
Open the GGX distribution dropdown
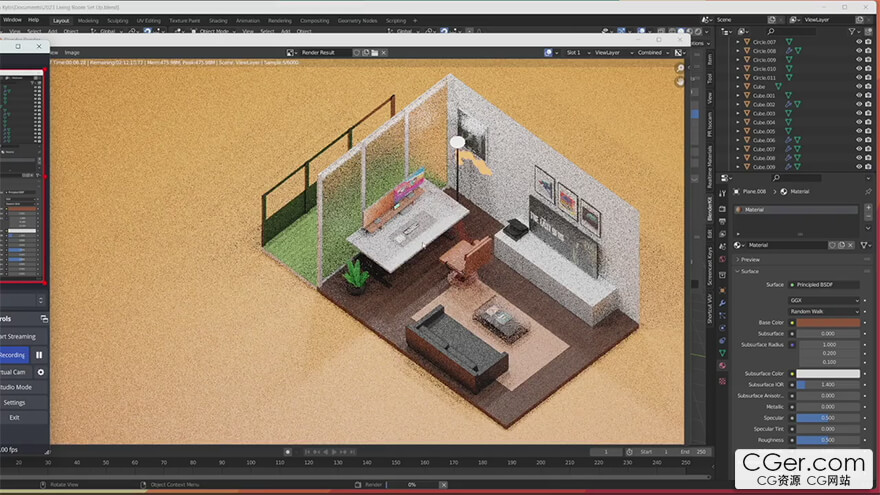pos(823,299)
